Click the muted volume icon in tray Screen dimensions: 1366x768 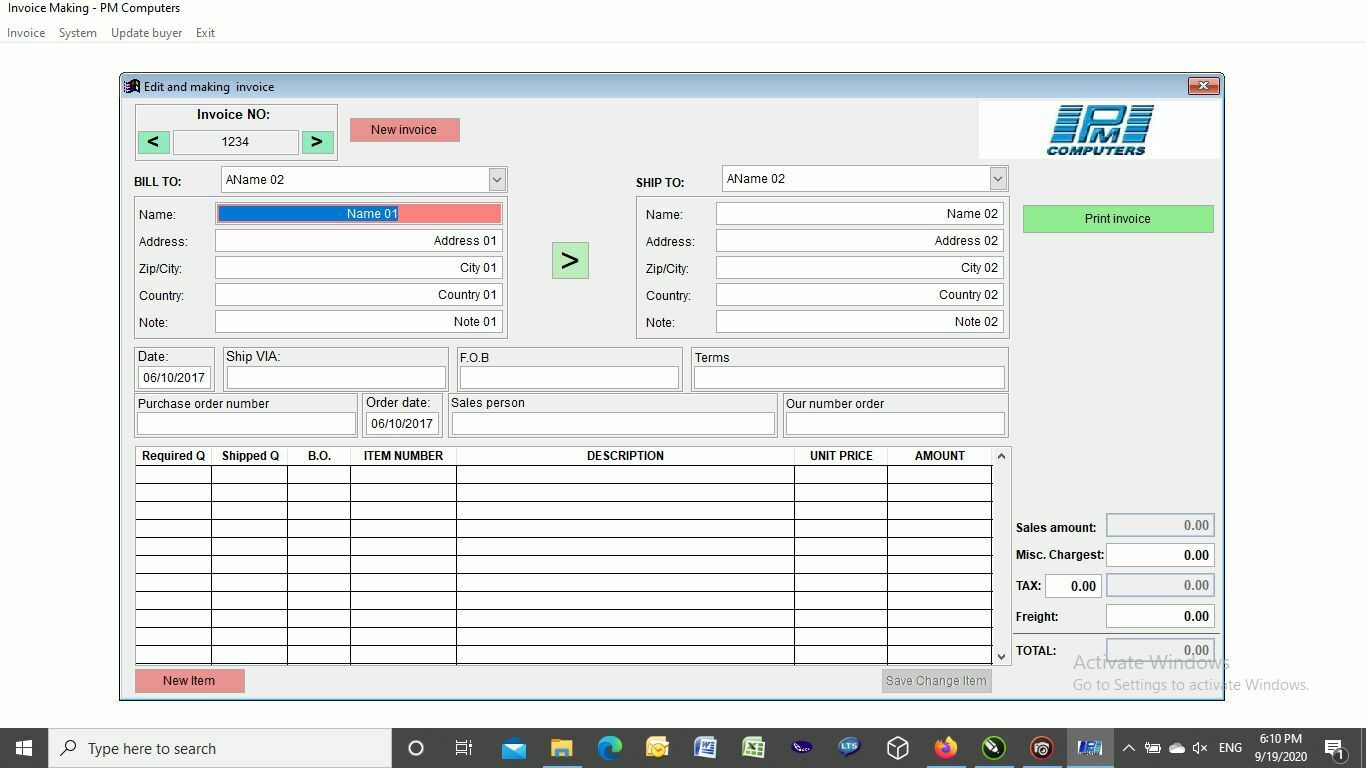pos(1201,748)
